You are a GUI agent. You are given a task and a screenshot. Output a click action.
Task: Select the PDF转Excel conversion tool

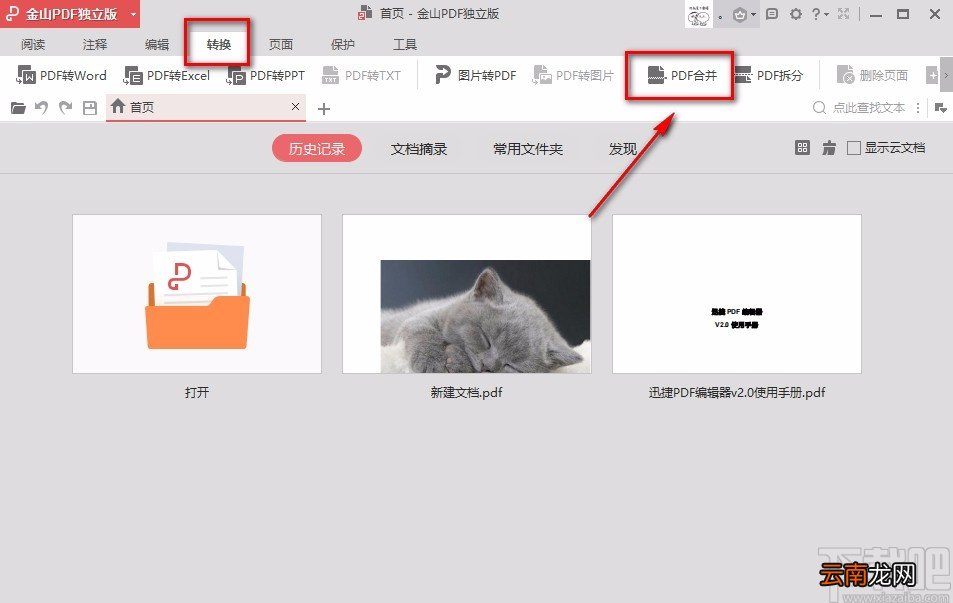click(167, 75)
